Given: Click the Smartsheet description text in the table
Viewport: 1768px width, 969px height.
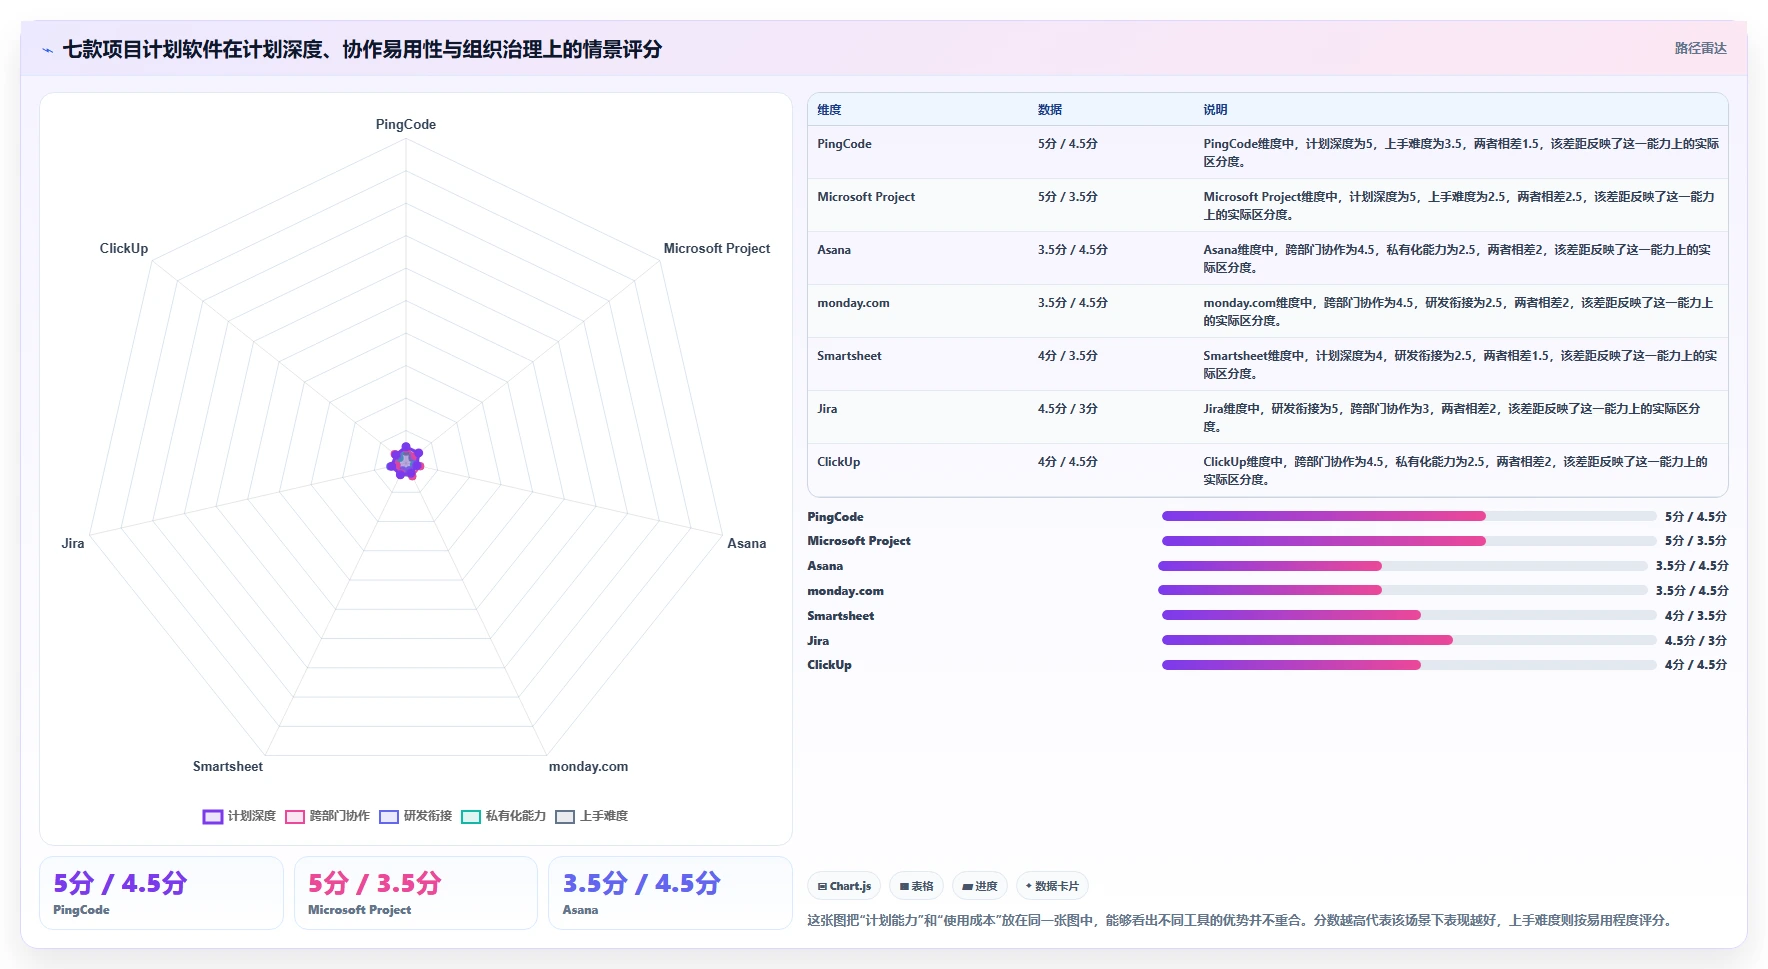Looking at the screenshot, I should coord(1460,365).
